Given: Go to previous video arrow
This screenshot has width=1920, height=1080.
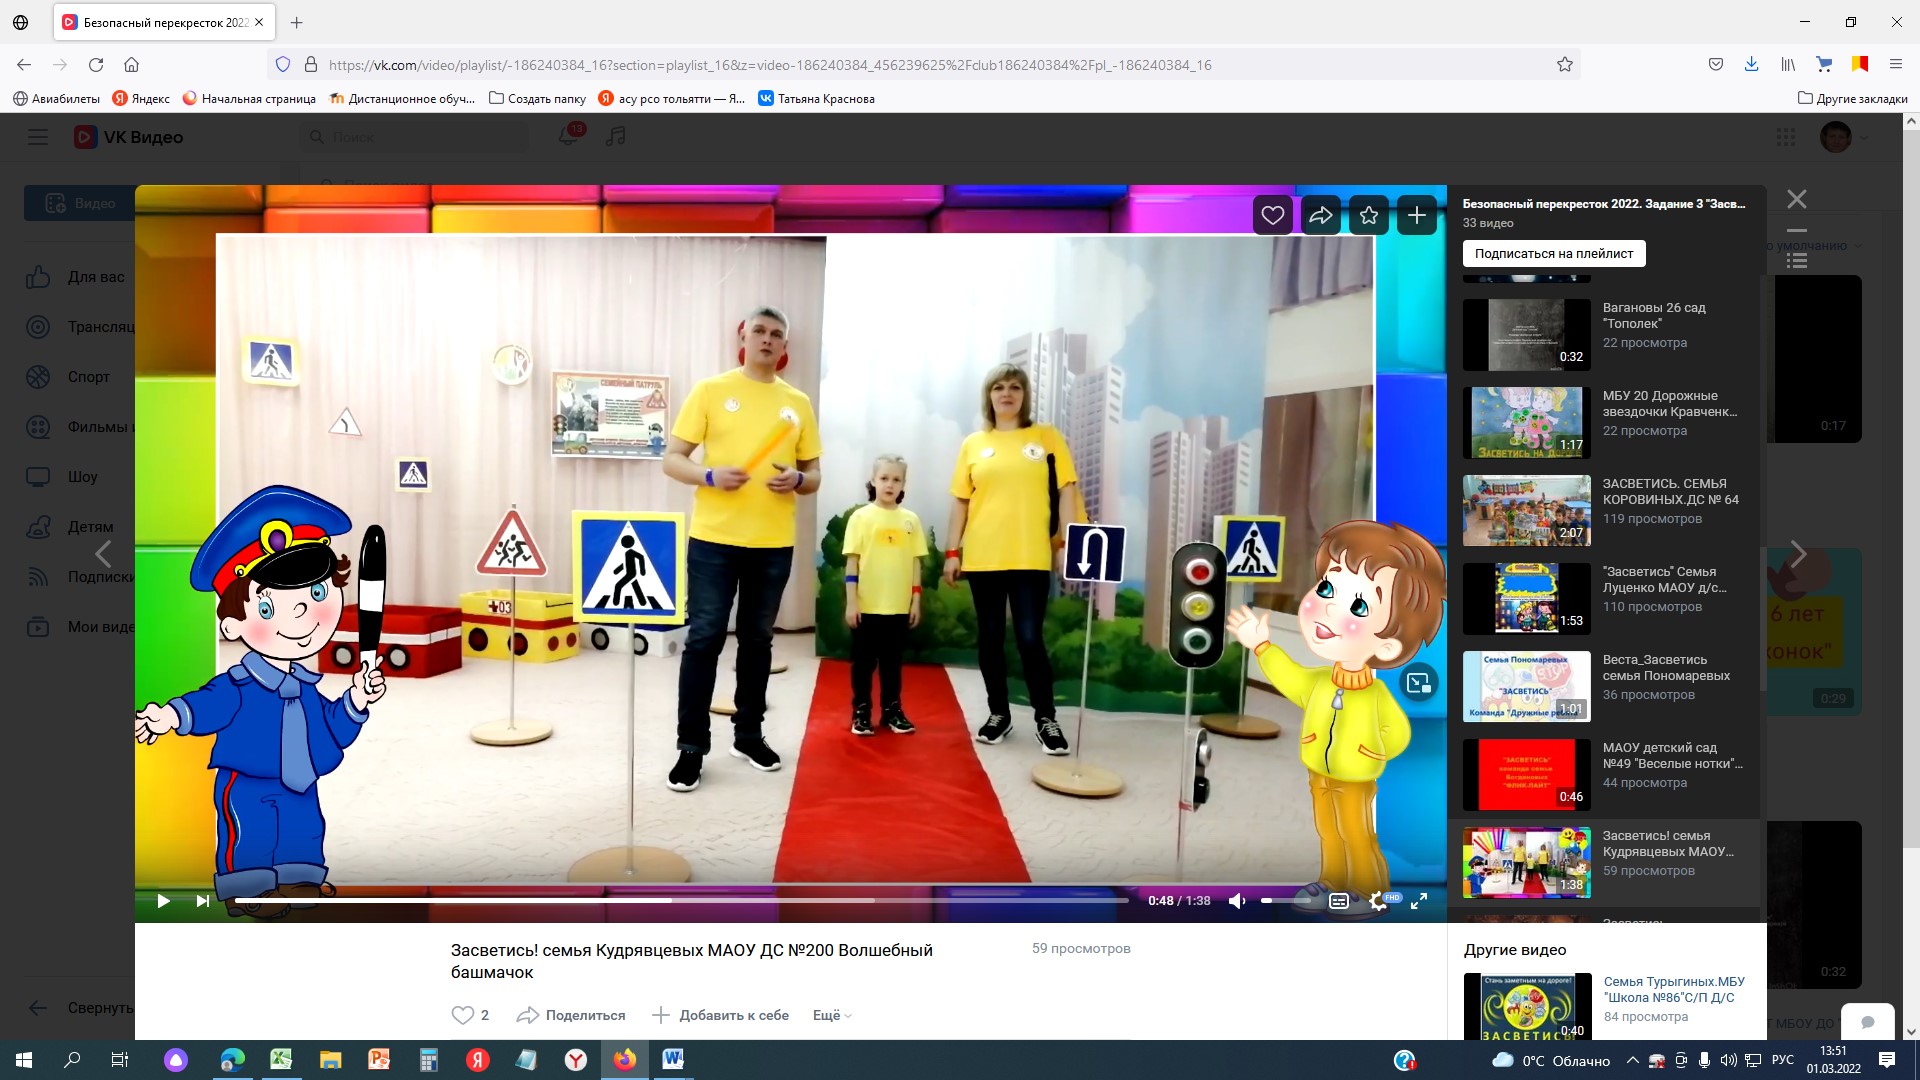Looking at the screenshot, I should pyautogui.click(x=103, y=553).
